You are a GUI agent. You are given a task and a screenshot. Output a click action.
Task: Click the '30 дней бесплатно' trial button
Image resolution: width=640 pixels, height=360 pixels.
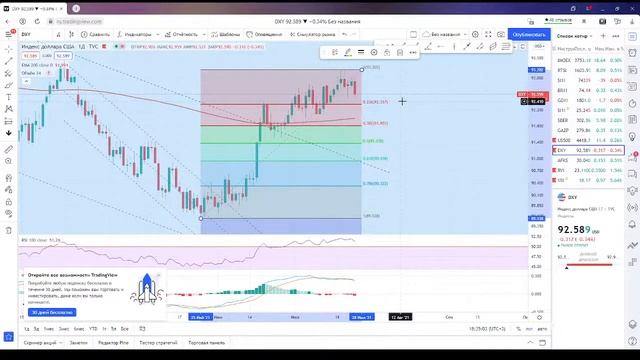coord(52,312)
